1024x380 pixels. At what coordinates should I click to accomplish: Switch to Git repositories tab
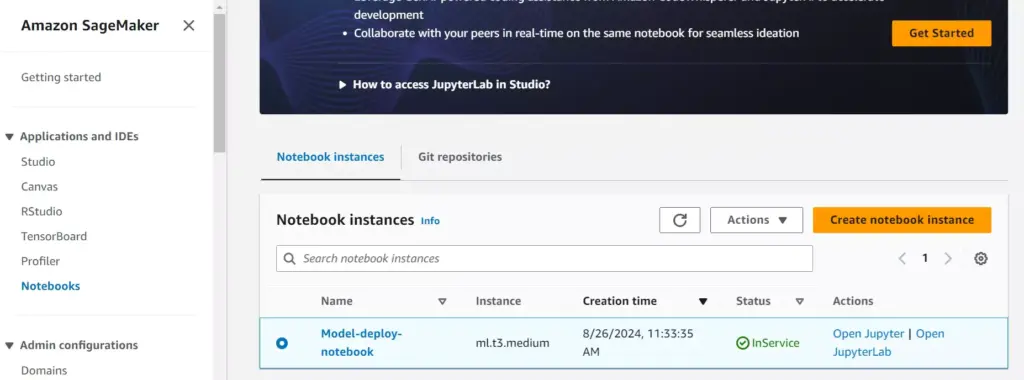(460, 157)
